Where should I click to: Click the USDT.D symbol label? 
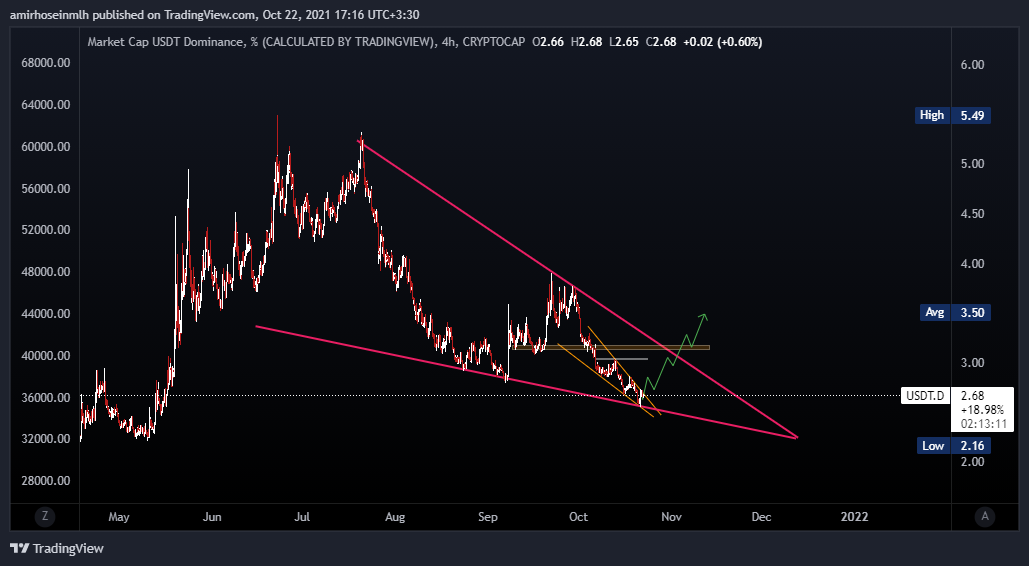(x=925, y=395)
